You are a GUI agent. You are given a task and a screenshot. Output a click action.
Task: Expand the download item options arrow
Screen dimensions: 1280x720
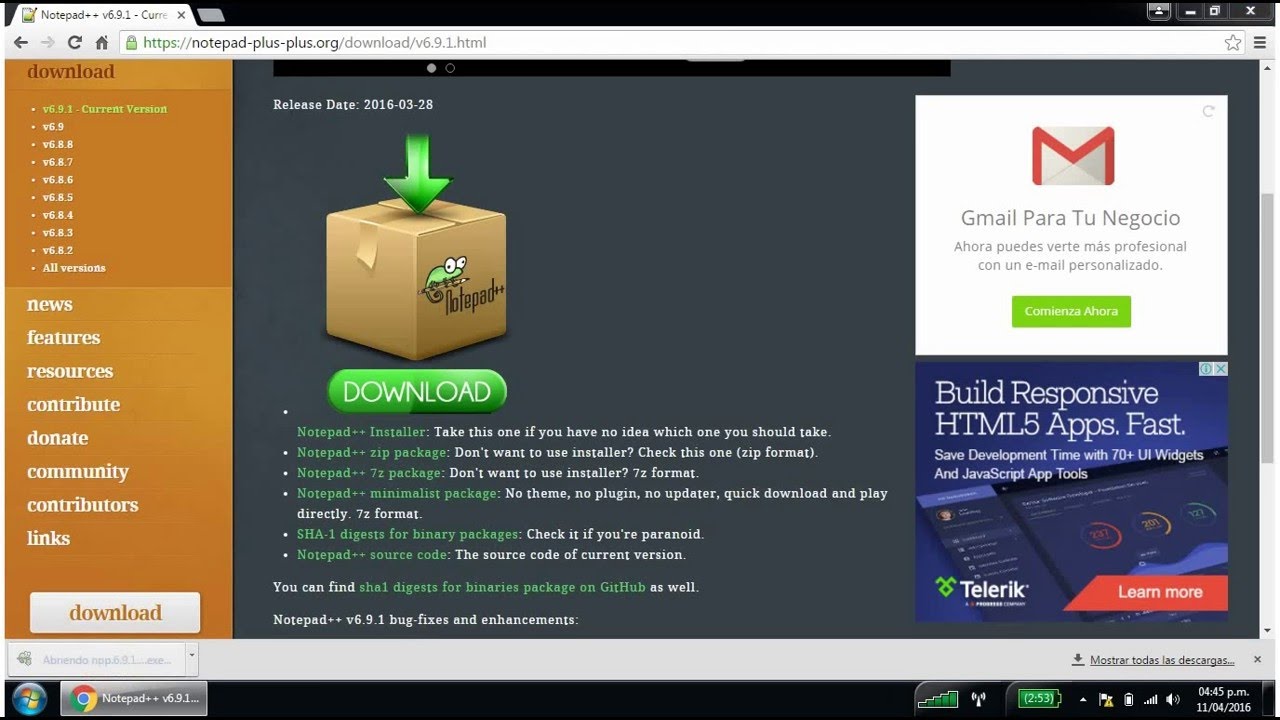[192, 660]
